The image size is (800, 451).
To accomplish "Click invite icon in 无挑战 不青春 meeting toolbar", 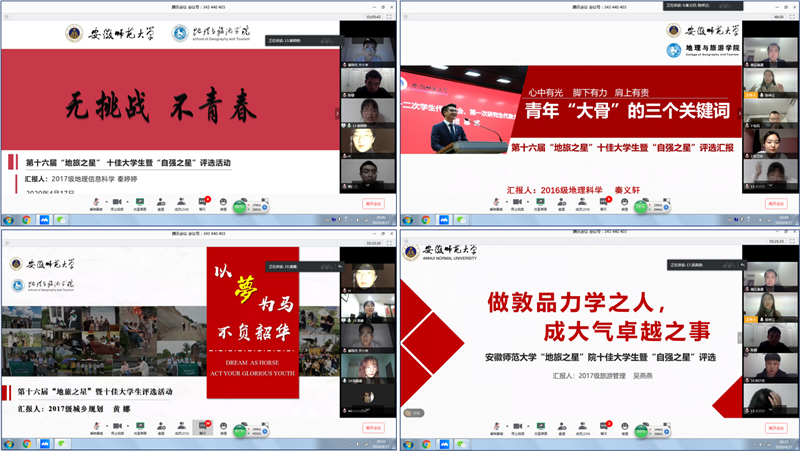I will [161, 201].
